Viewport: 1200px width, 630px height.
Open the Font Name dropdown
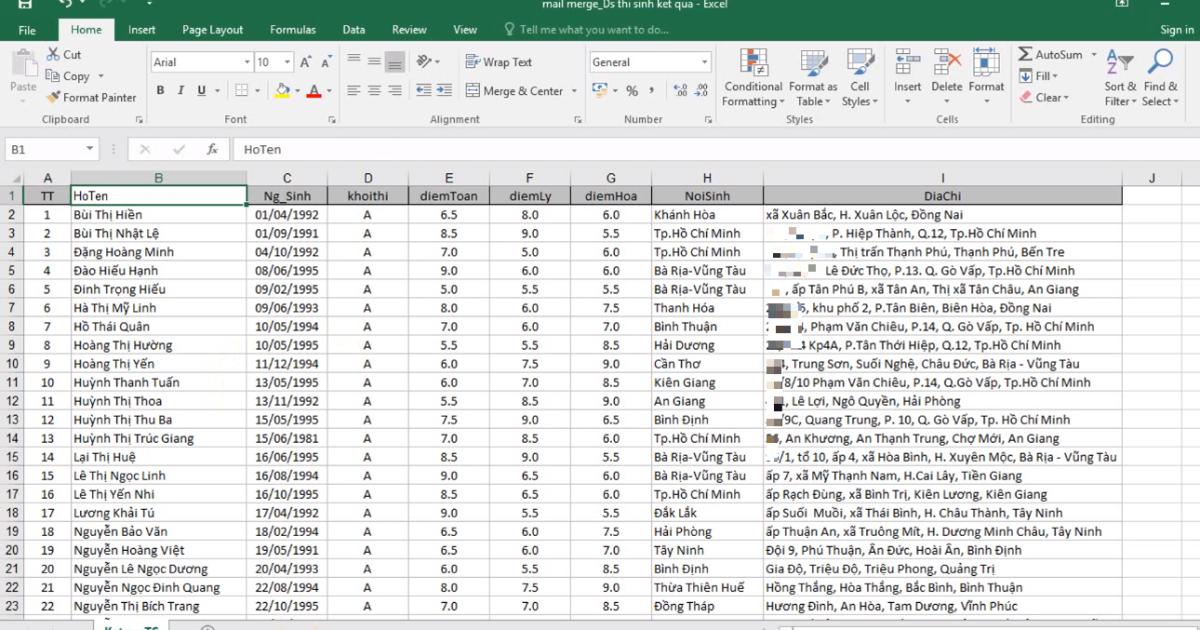click(244, 61)
